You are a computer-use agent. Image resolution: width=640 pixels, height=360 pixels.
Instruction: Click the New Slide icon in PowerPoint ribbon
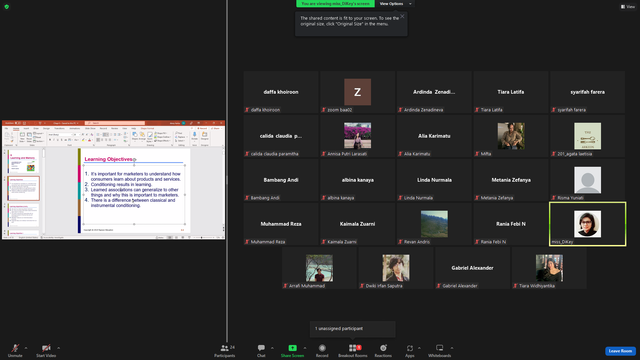[22, 135]
